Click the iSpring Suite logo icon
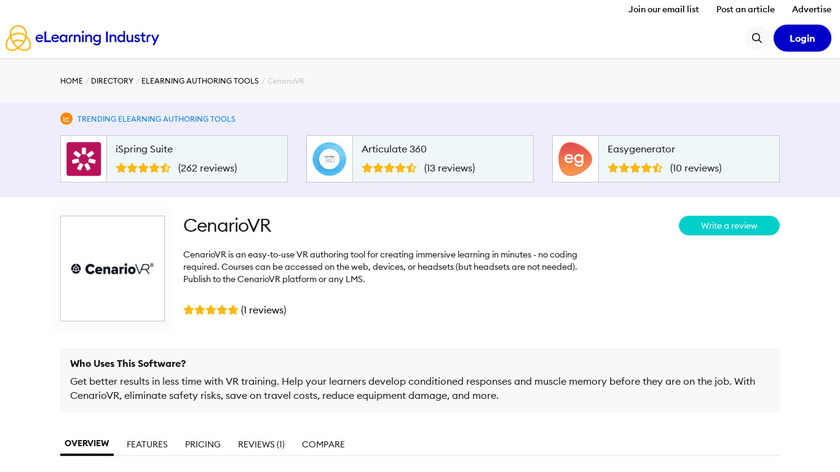Image resolution: width=840 pixels, height=472 pixels. [x=84, y=159]
